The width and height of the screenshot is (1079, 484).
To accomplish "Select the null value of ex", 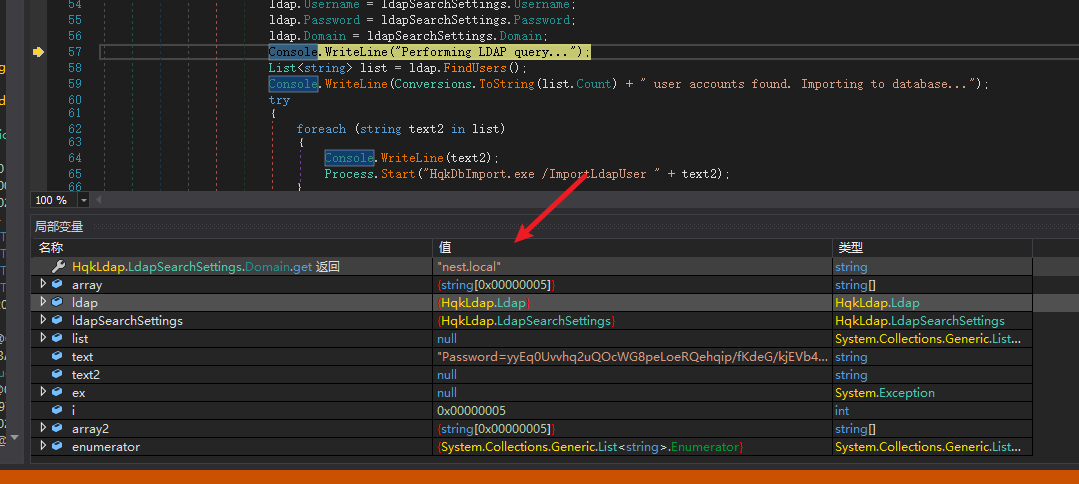I will (632, 392).
